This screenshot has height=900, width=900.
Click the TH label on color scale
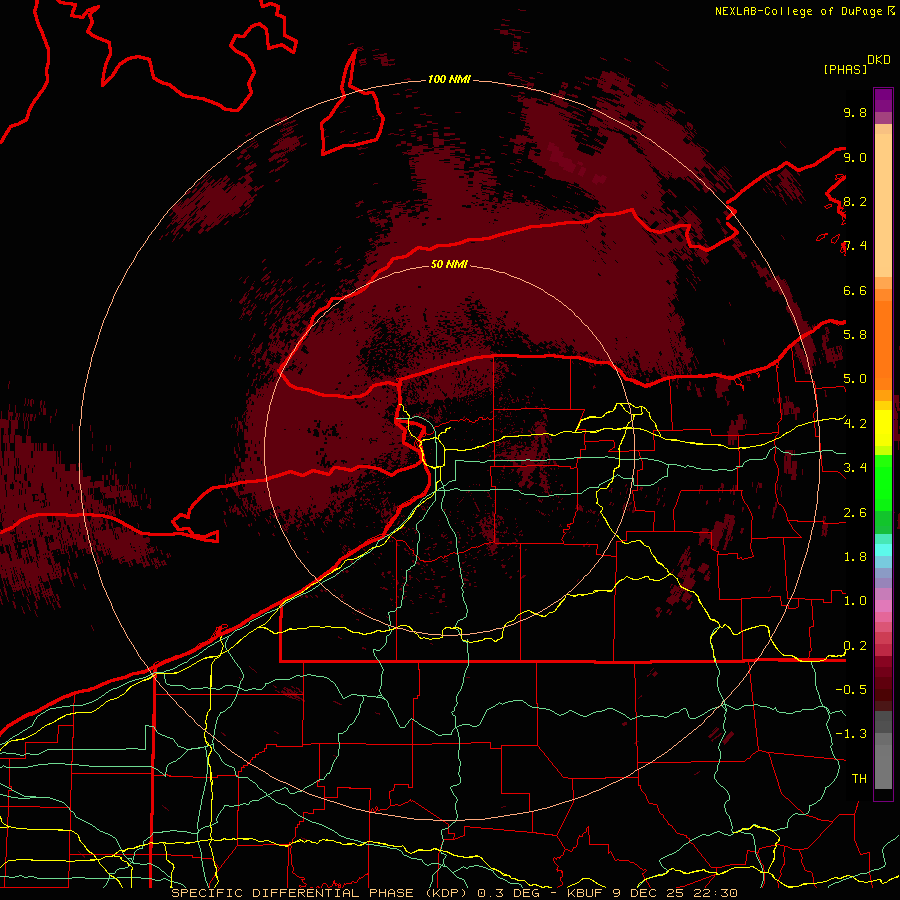859,778
